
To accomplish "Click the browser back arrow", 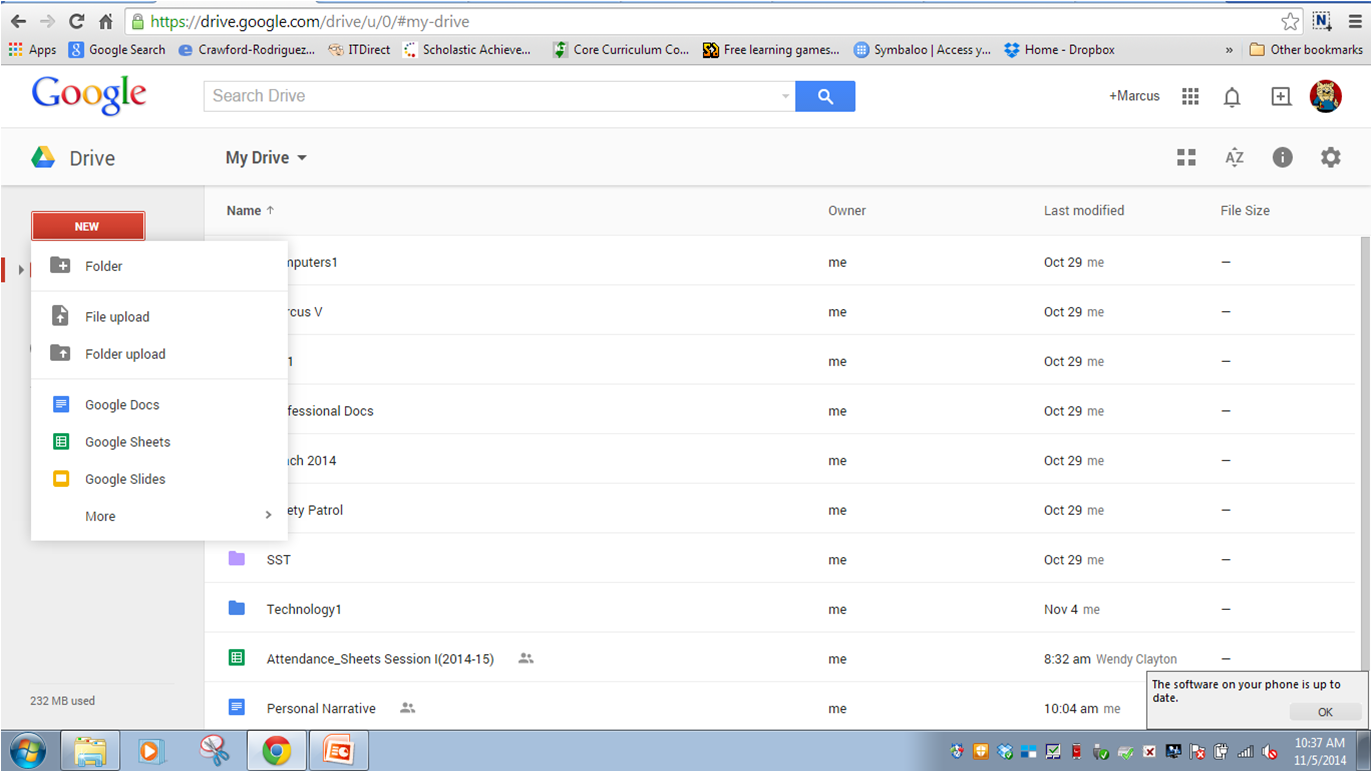I will (18, 21).
